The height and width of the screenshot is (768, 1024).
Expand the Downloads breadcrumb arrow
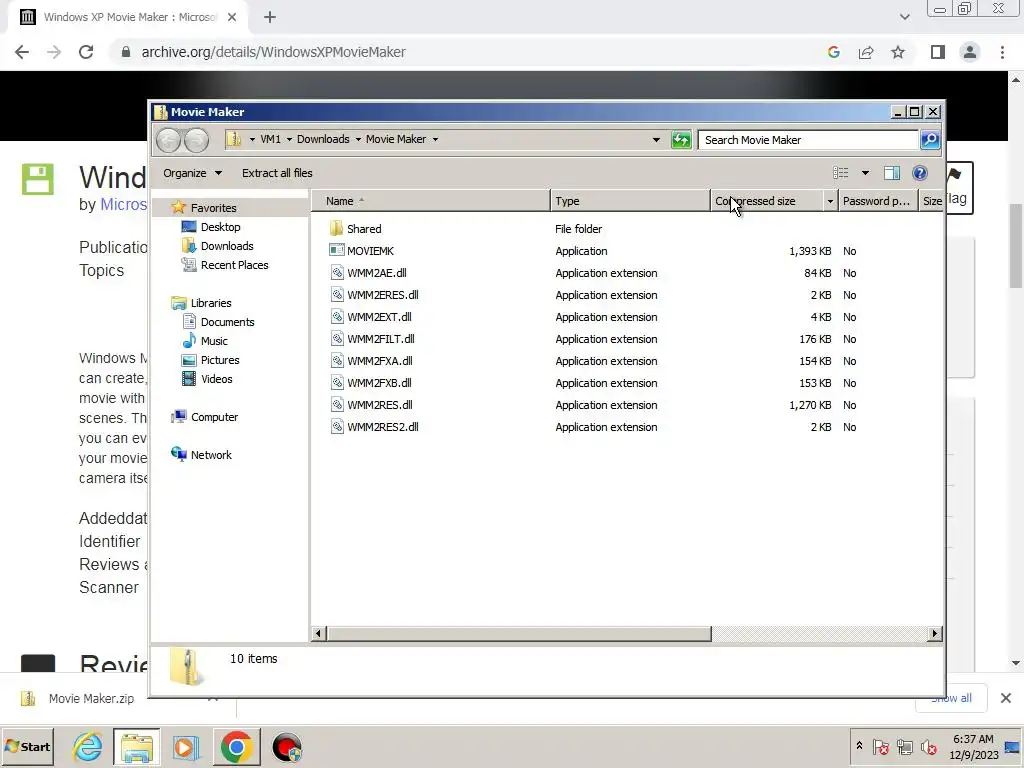pos(358,139)
